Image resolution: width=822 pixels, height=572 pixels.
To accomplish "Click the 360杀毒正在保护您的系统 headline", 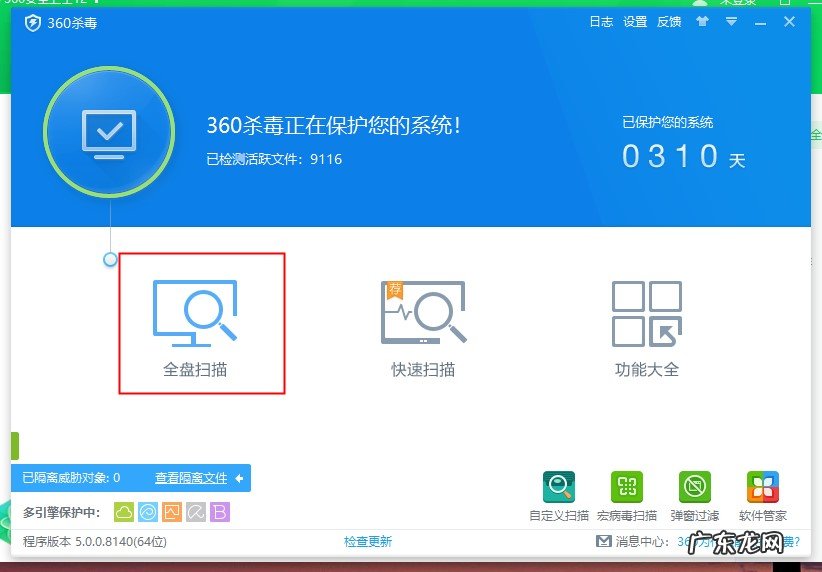I will [333, 125].
